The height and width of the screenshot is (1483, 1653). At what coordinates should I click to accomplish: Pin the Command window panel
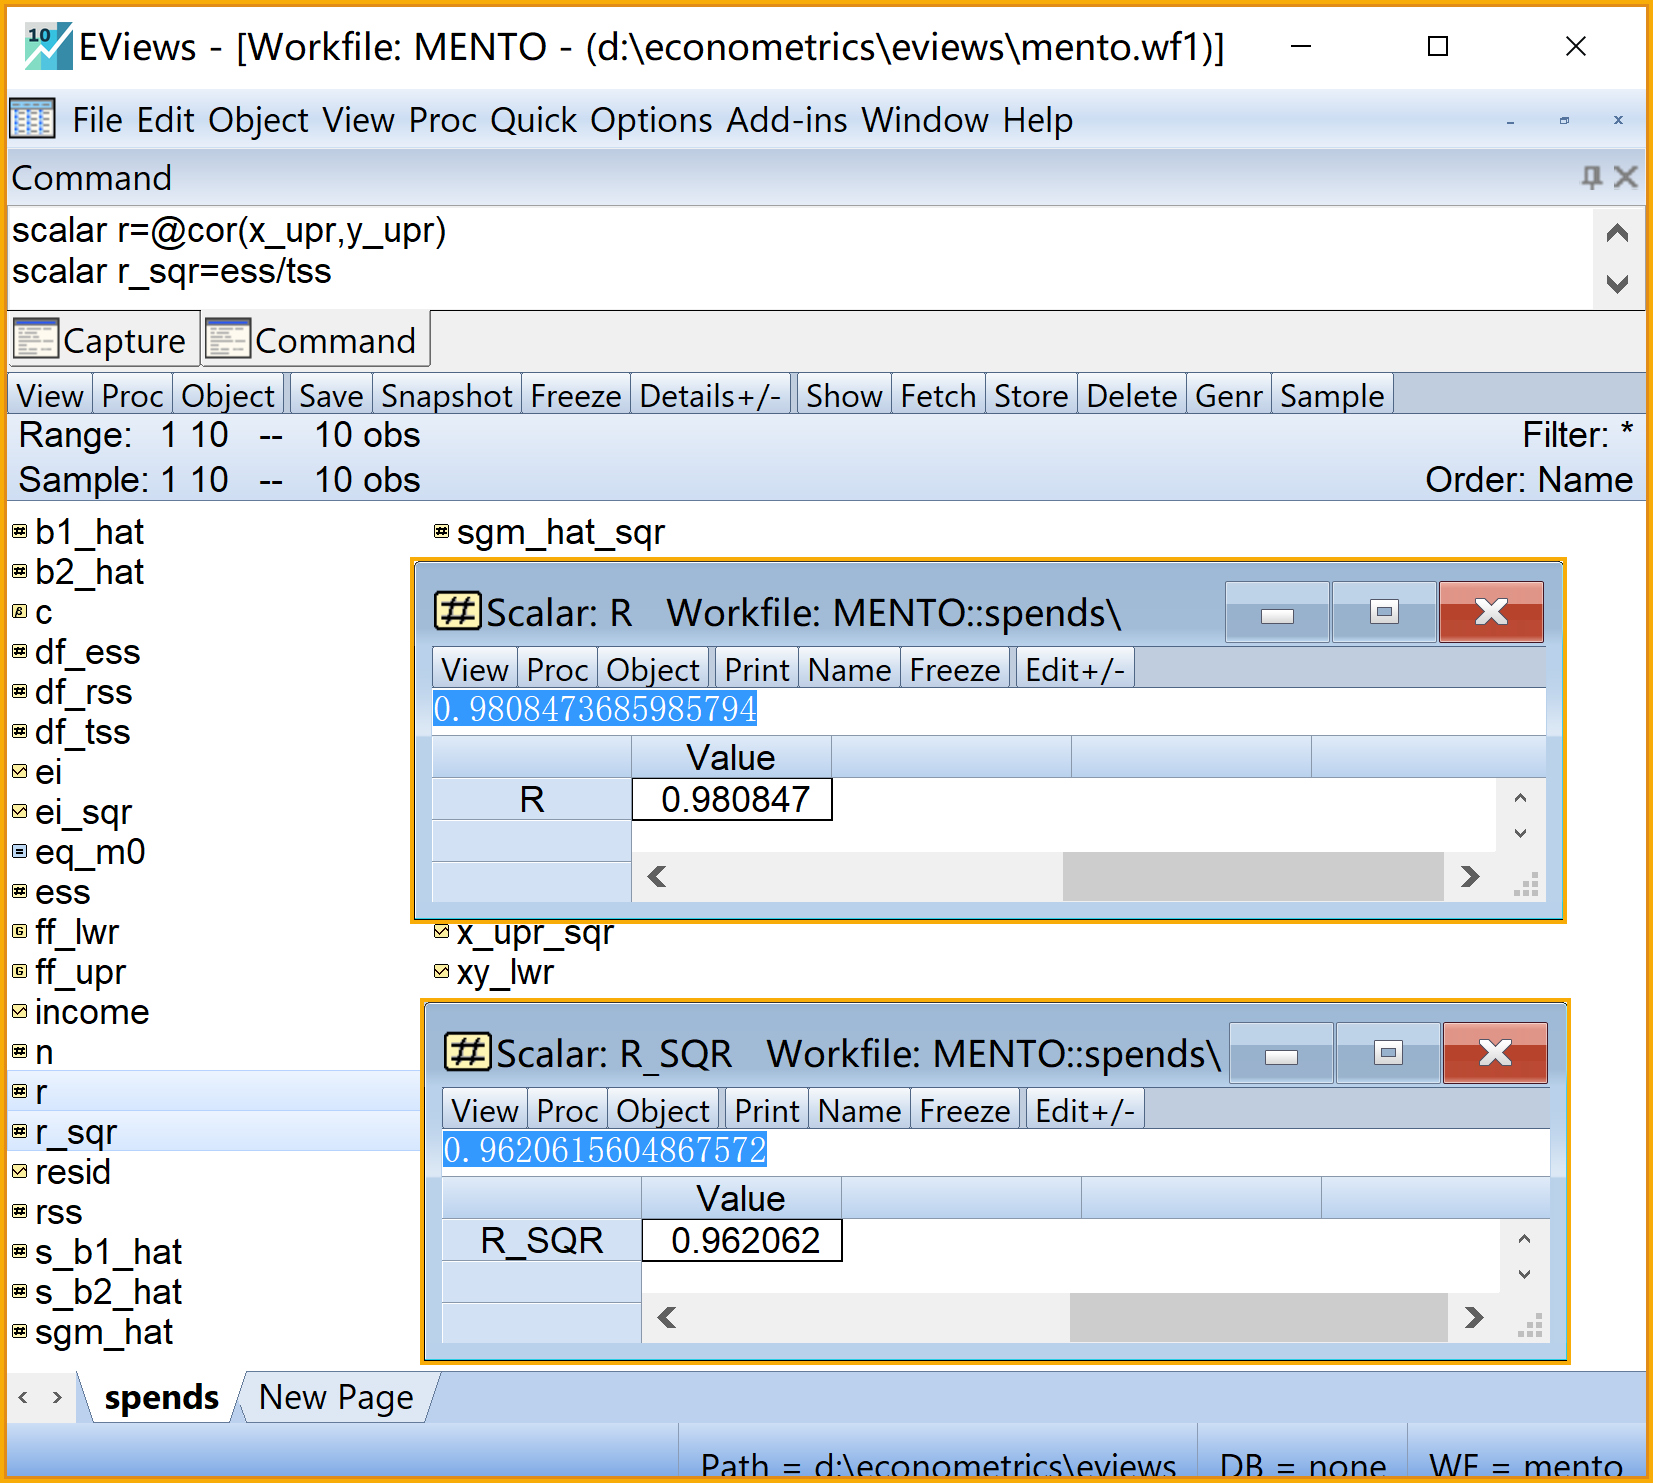(1590, 178)
